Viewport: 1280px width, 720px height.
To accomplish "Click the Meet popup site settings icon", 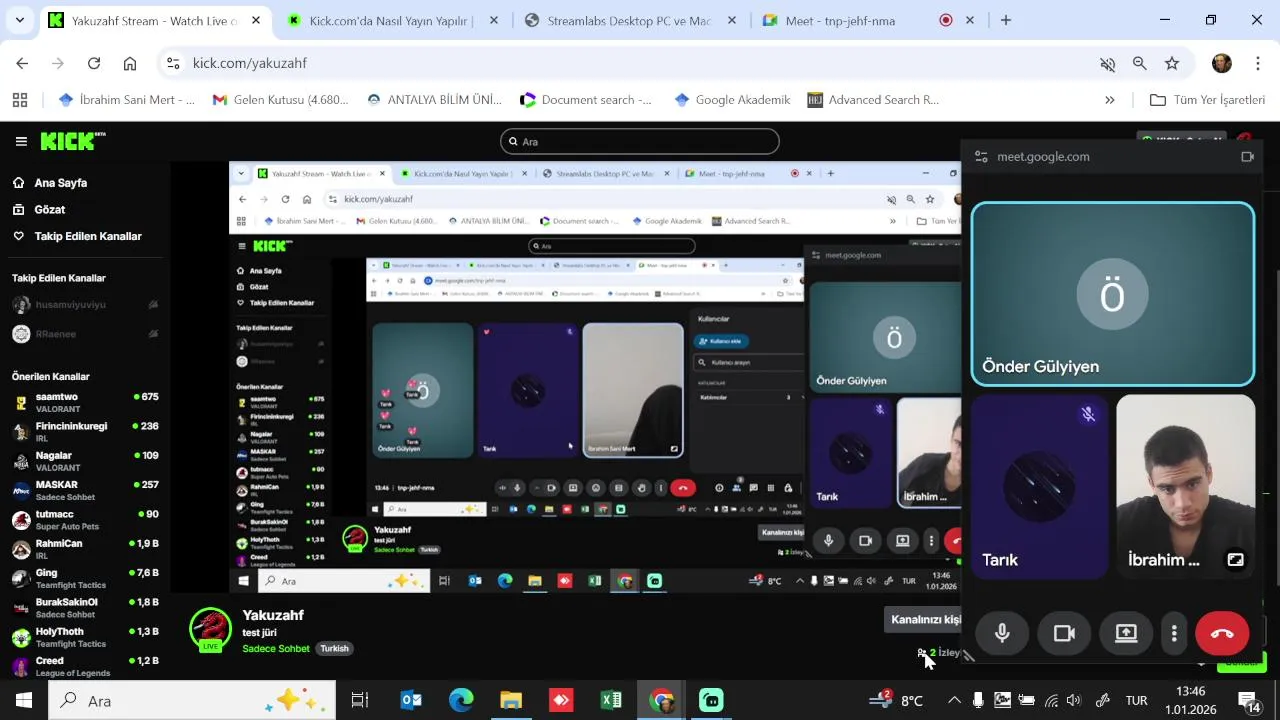I will (981, 157).
